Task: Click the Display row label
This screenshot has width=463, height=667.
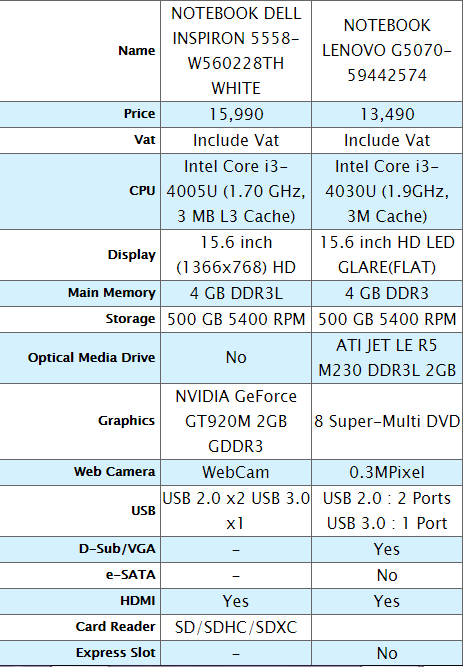Action: [131, 255]
